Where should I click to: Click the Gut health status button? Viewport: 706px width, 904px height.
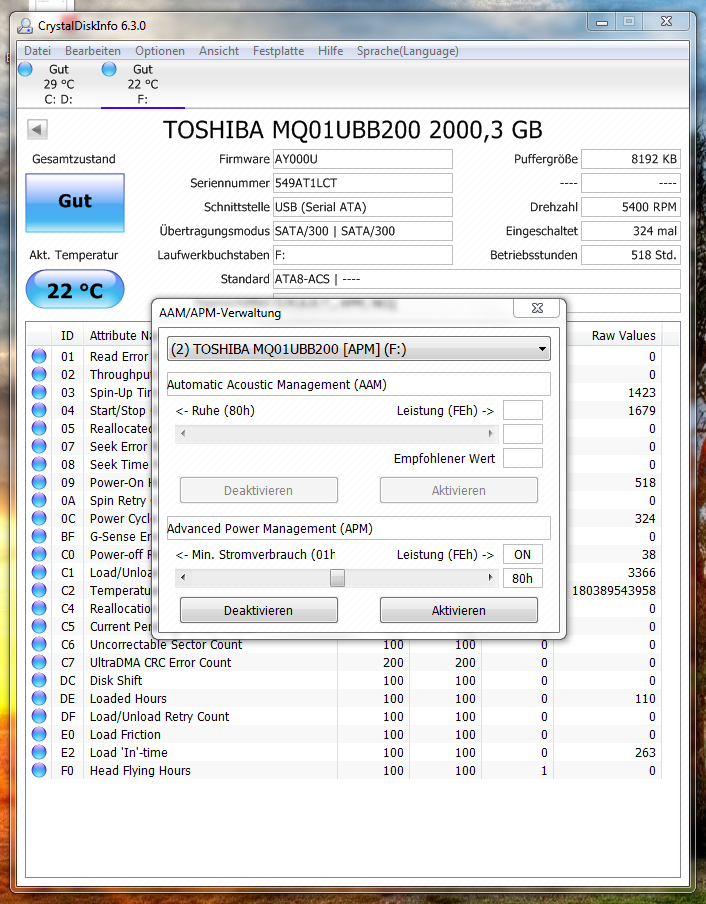[x=75, y=202]
